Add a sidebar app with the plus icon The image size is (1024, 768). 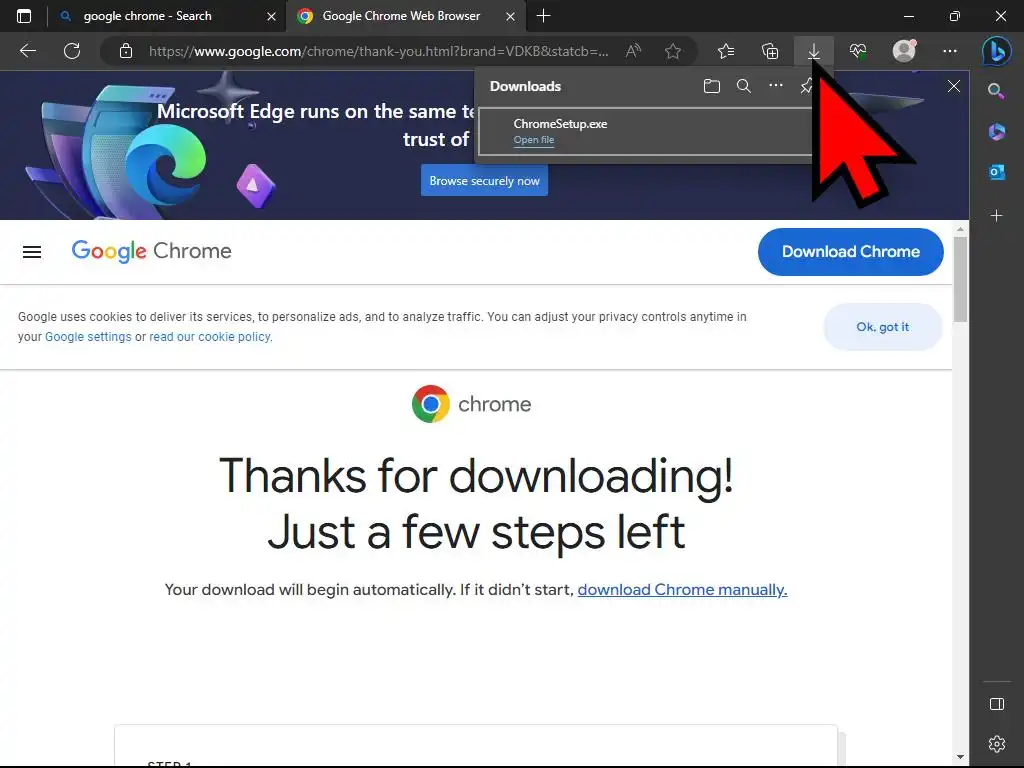pyautogui.click(x=996, y=216)
